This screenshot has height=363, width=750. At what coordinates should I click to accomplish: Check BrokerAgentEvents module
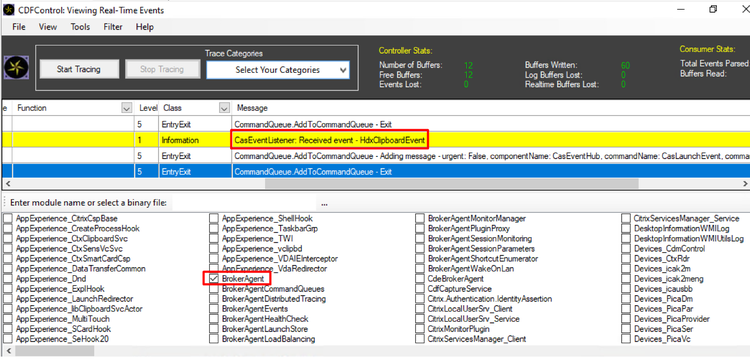(x=214, y=309)
